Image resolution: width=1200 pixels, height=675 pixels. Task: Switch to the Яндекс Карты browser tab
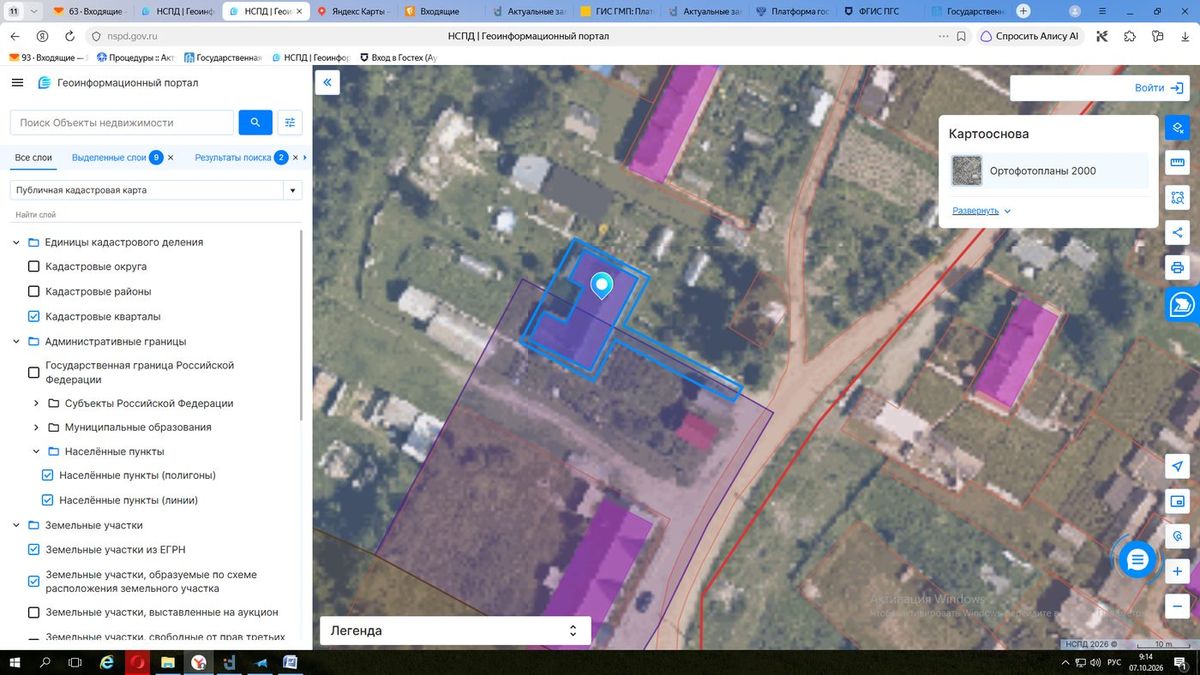[352, 12]
